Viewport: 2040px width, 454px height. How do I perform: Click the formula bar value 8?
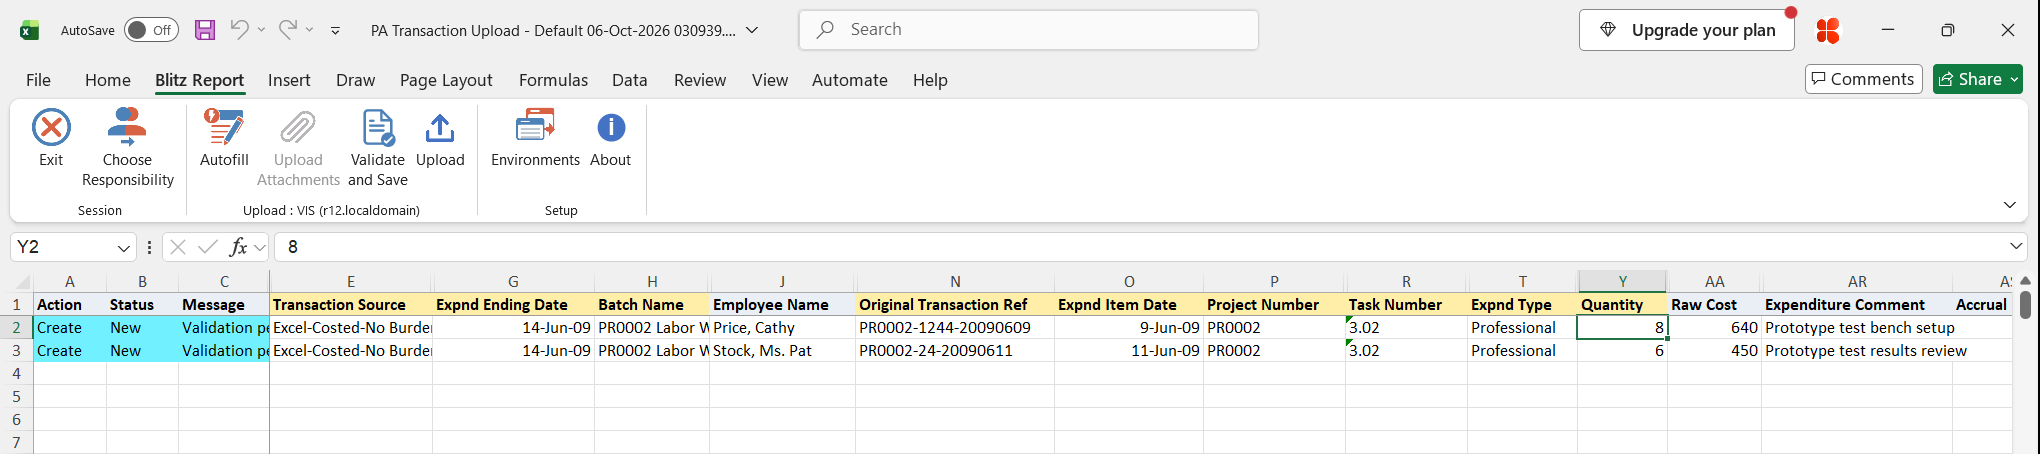(293, 247)
